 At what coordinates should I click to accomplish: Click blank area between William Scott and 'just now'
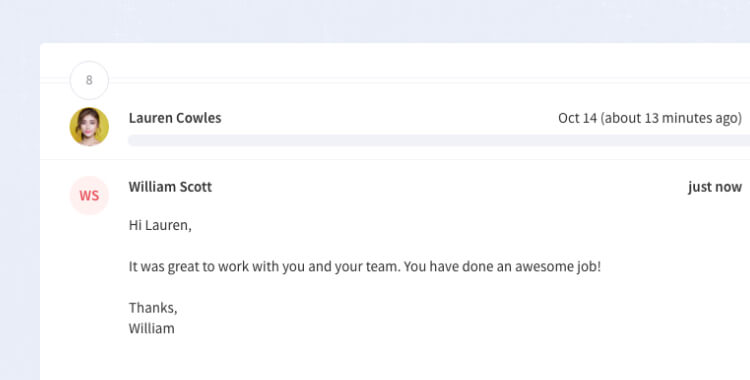pyautogui.click(x=450, y=187)
